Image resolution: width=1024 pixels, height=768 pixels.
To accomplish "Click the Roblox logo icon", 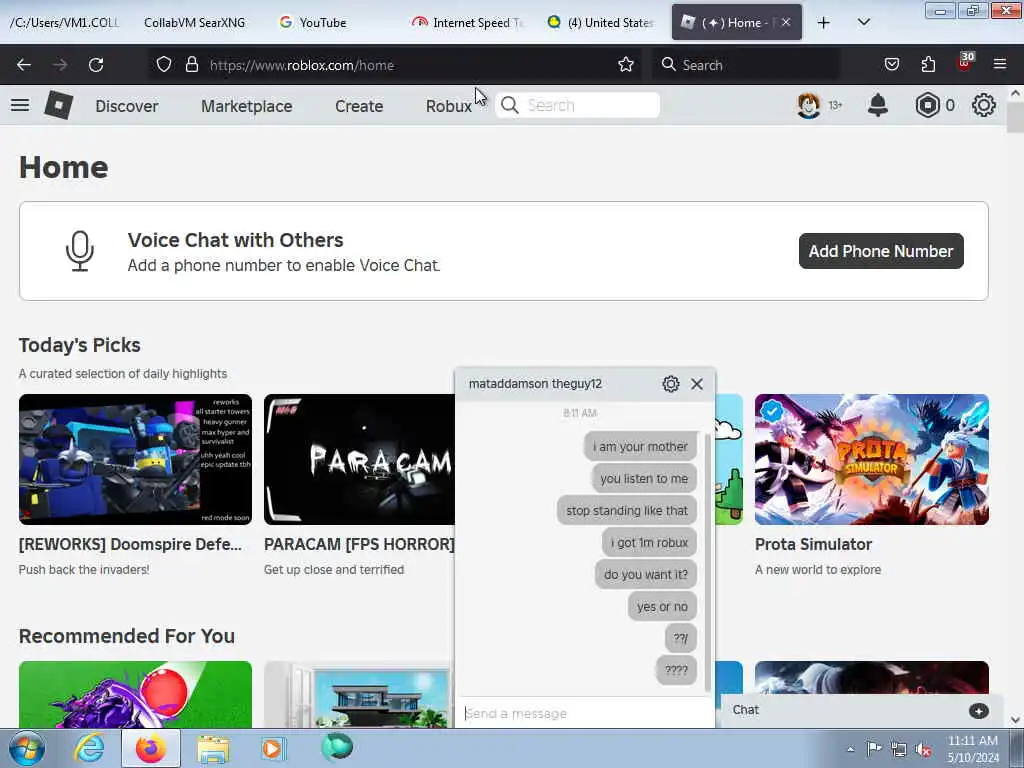I will pyautogui.click(x=59, y=105).
